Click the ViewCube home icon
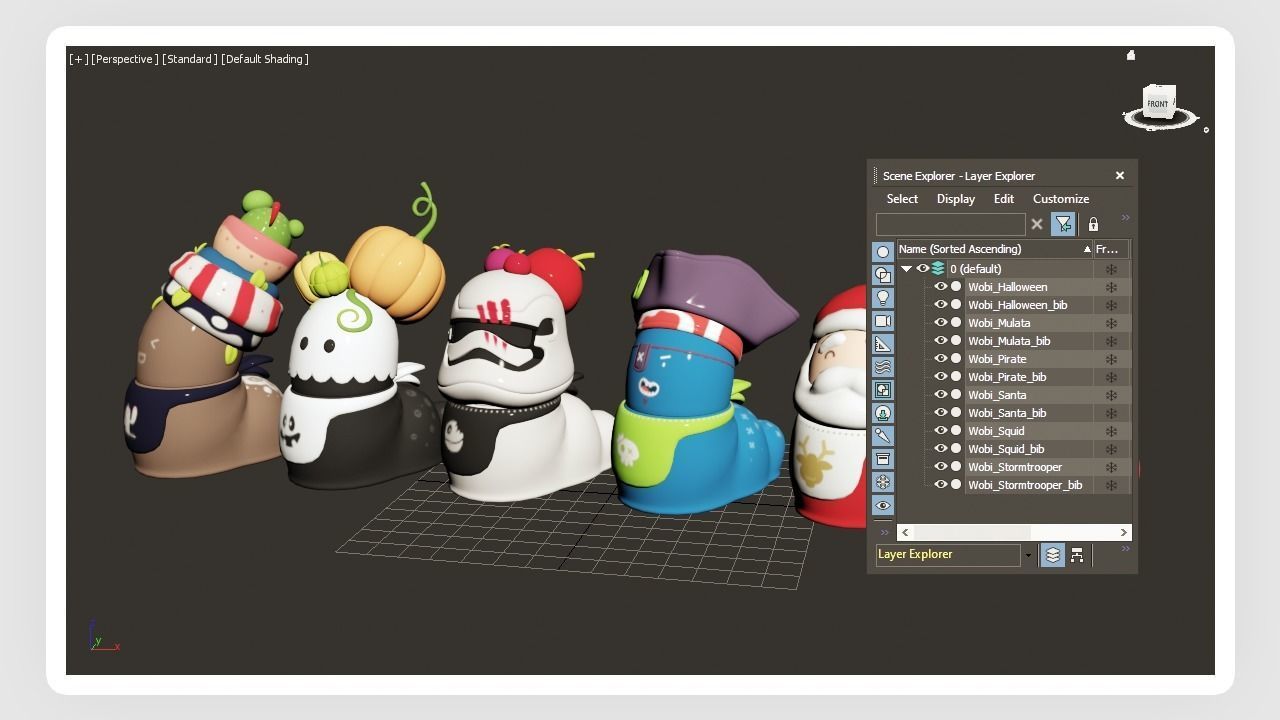This screenshot has width=1280, height=720. click(1131, 56)
